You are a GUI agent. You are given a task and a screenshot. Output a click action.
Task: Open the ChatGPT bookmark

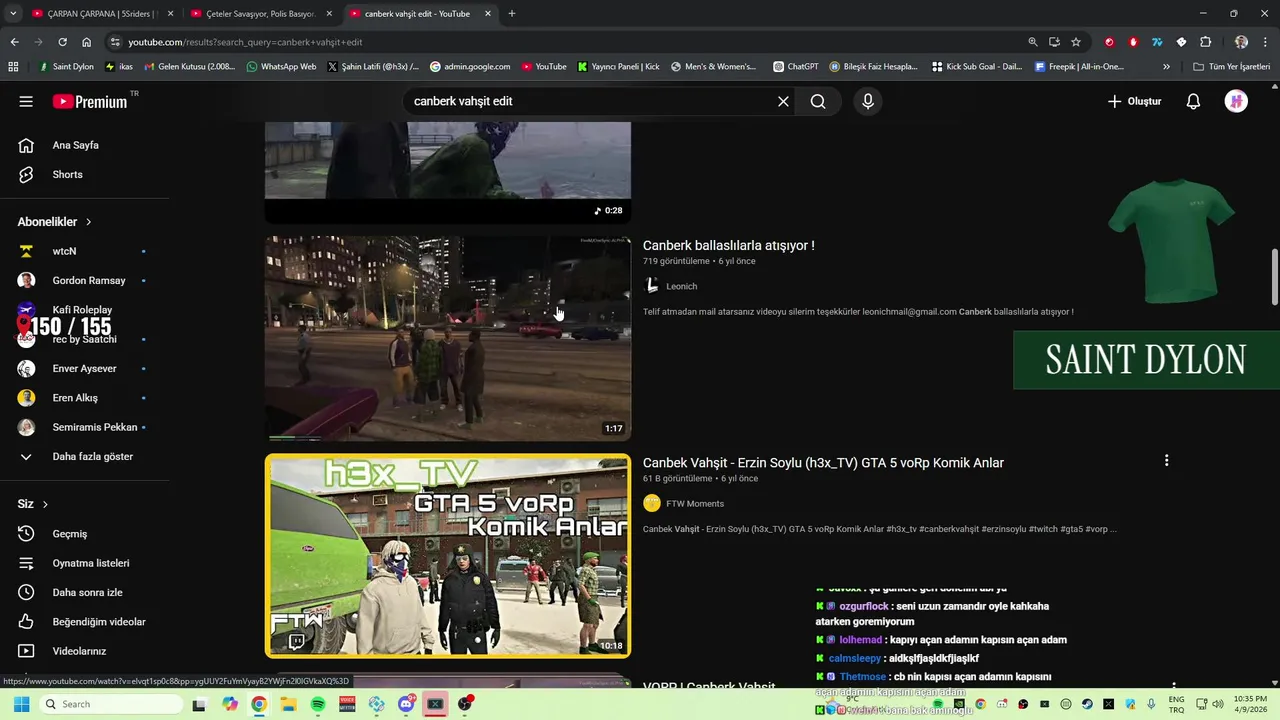[795, 67]
